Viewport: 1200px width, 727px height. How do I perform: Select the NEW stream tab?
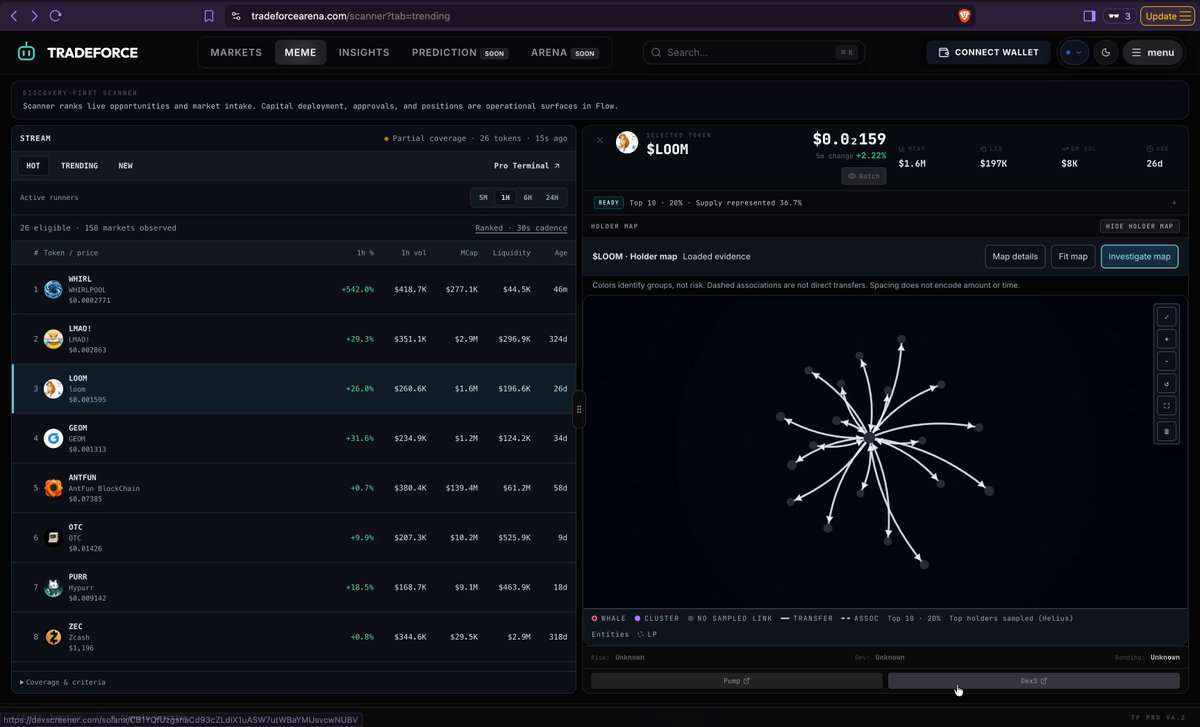click(125, 166)
